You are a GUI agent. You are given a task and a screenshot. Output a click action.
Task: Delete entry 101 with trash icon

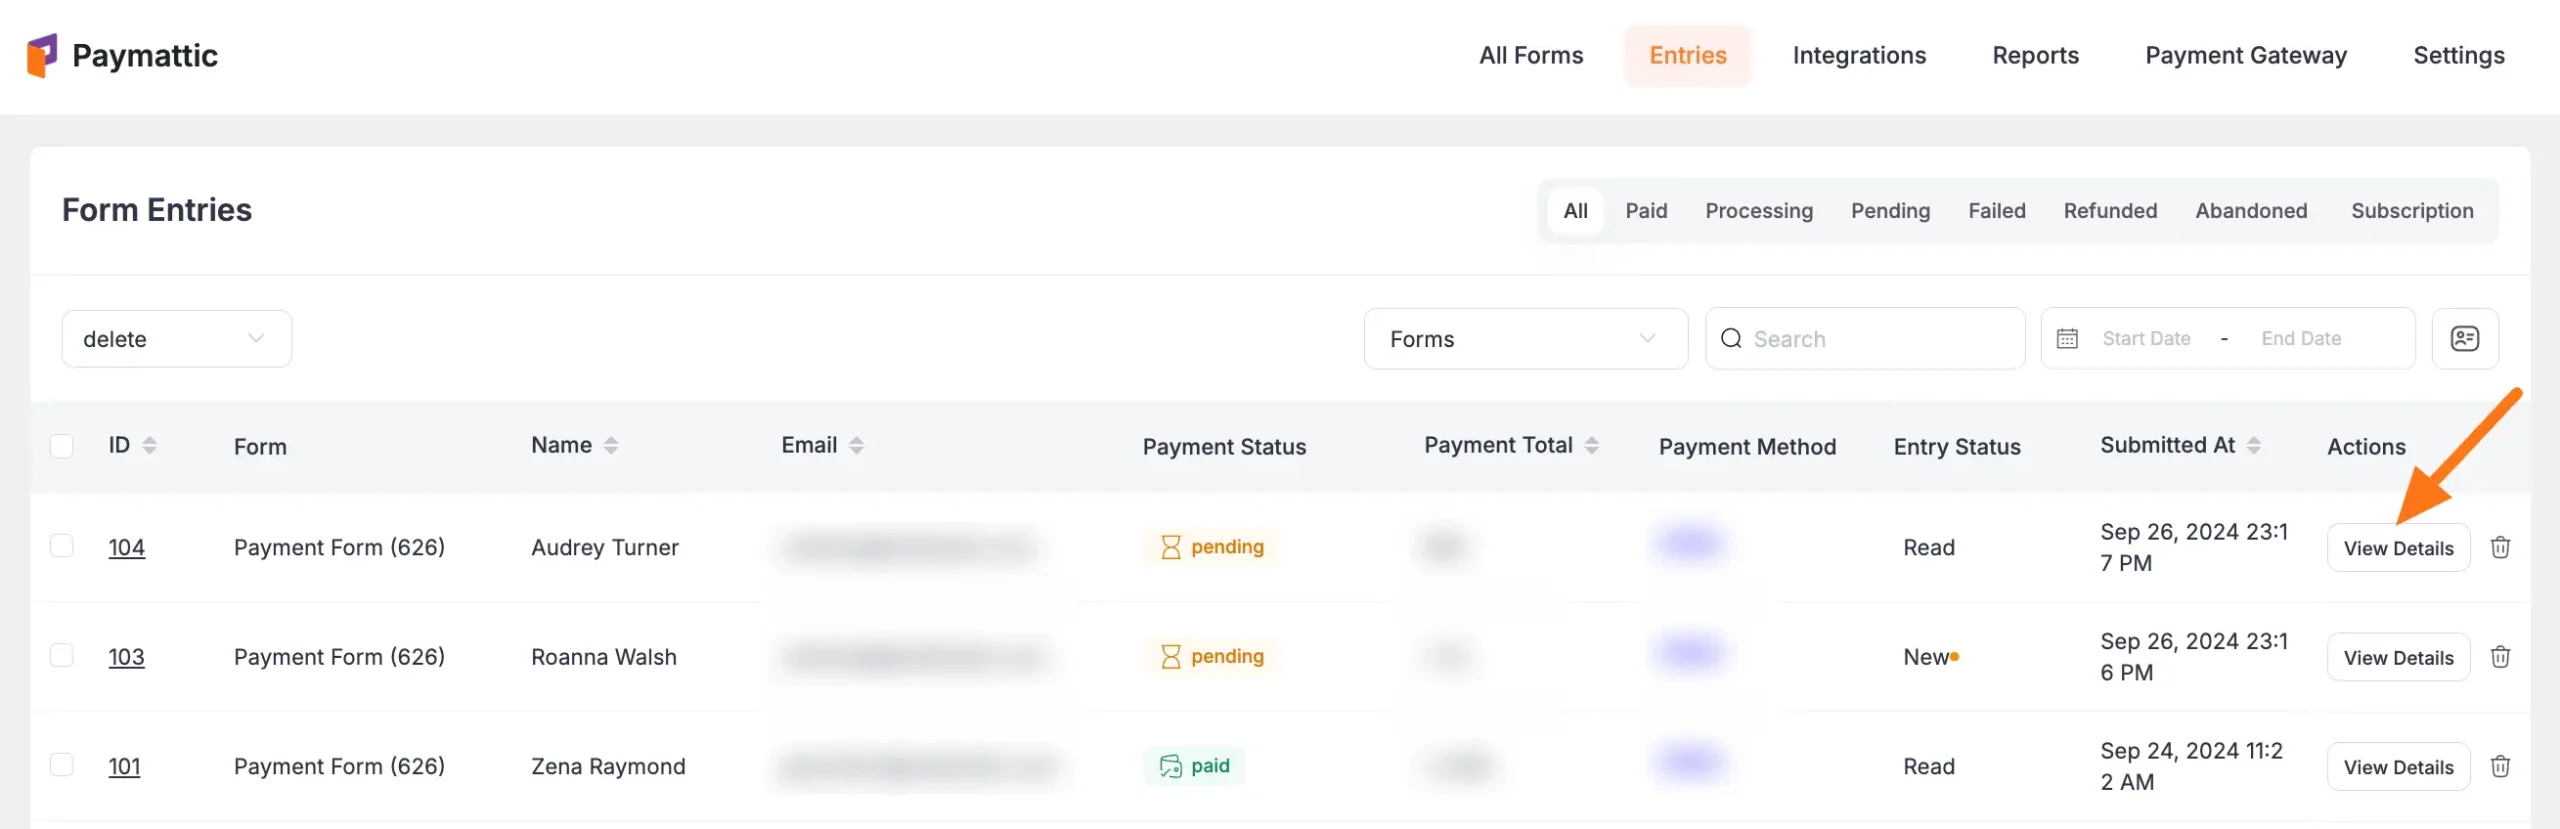pyautogui.click(x=2500, y=766)
